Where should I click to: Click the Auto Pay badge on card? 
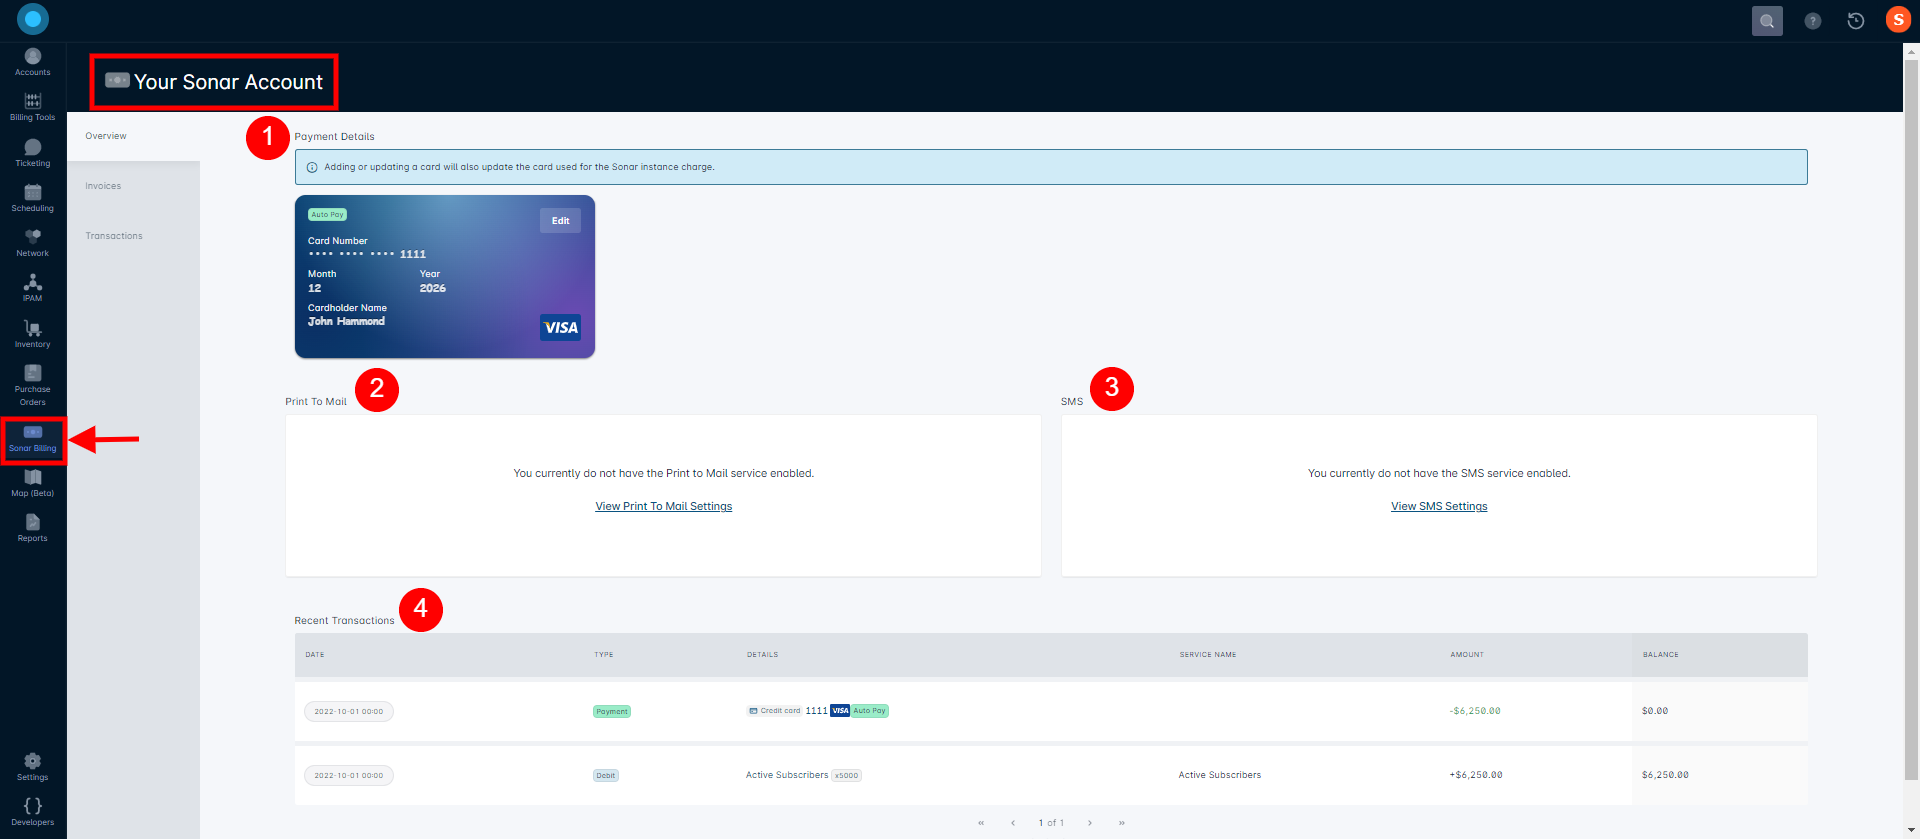pyautogui.click(x=327, y=215)
